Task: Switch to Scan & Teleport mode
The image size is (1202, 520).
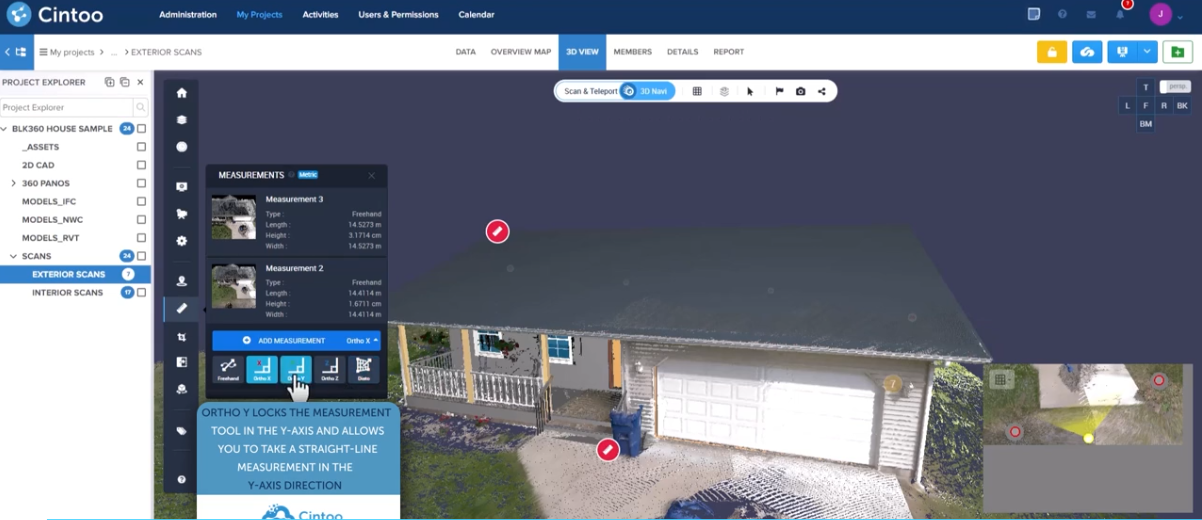Action: coord(590,91)
